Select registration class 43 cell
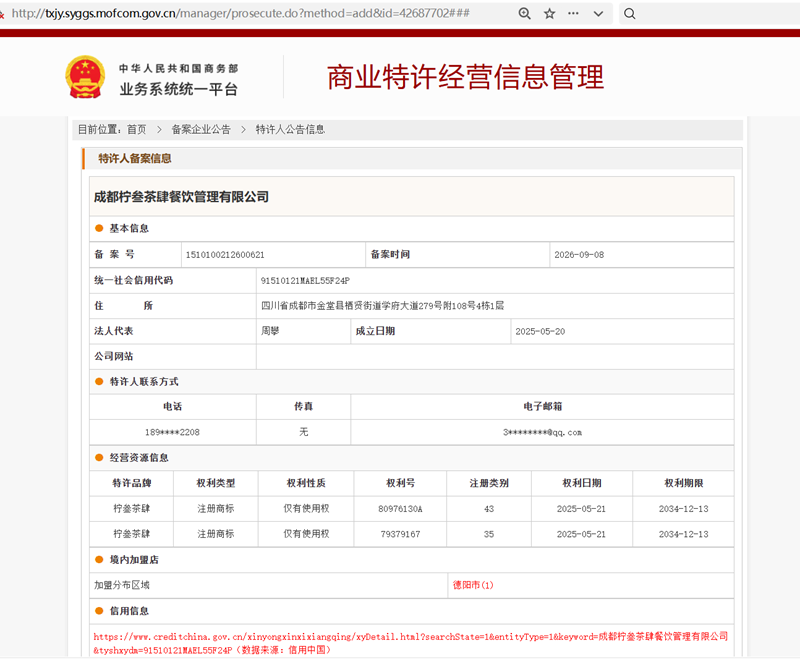This screenshot has width=800, height=659. [489, 509]
